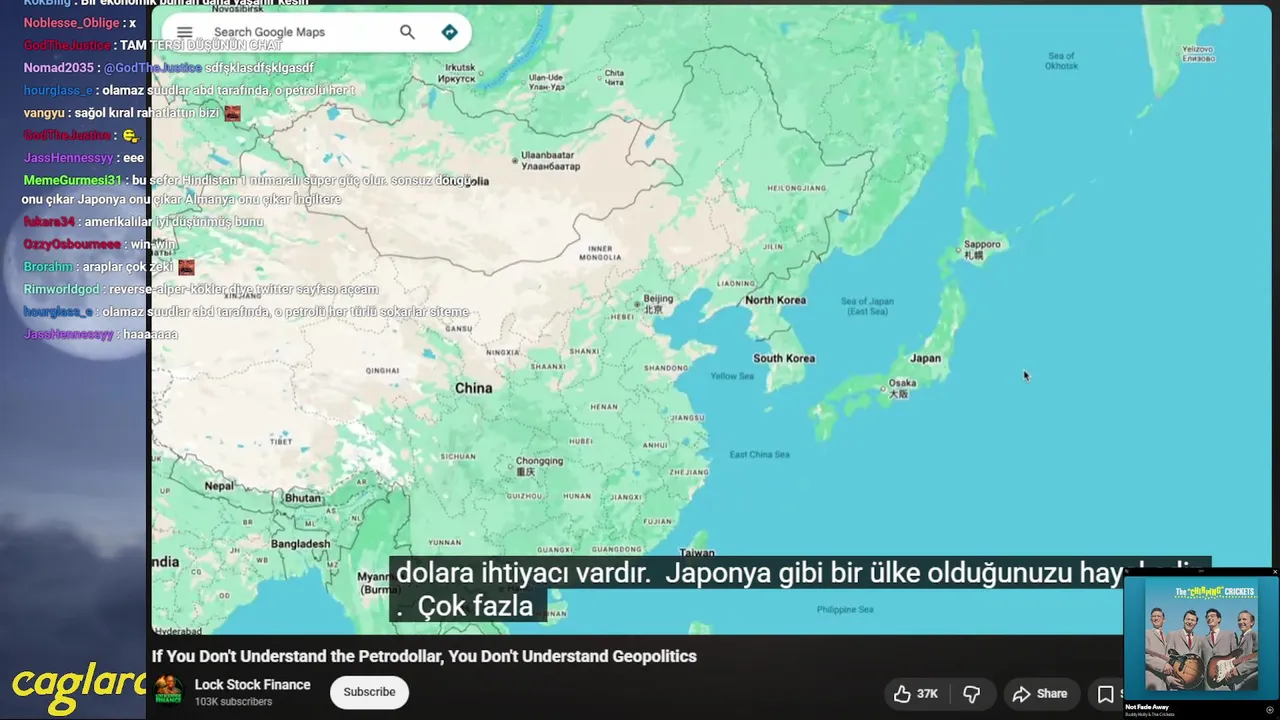The height and width of the screenshot is (720, 1280).
Task: Click the Sea of Japan label
Action: click(x=867, y=306)
